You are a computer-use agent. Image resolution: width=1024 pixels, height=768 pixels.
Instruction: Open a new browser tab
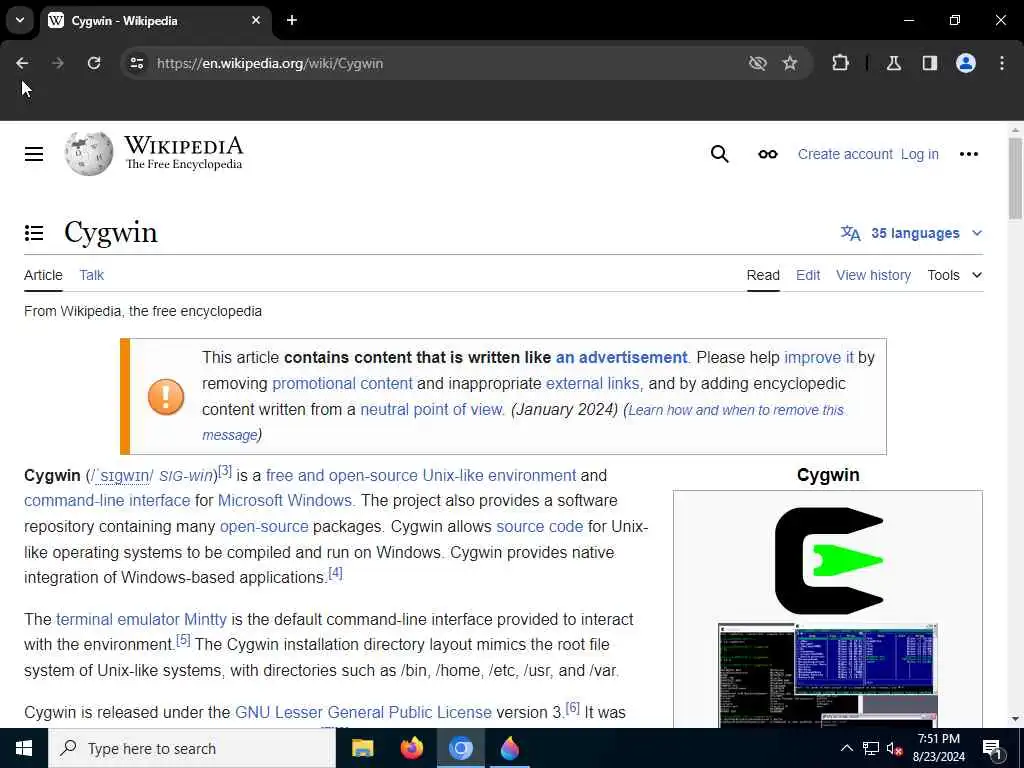coord(292,20)
